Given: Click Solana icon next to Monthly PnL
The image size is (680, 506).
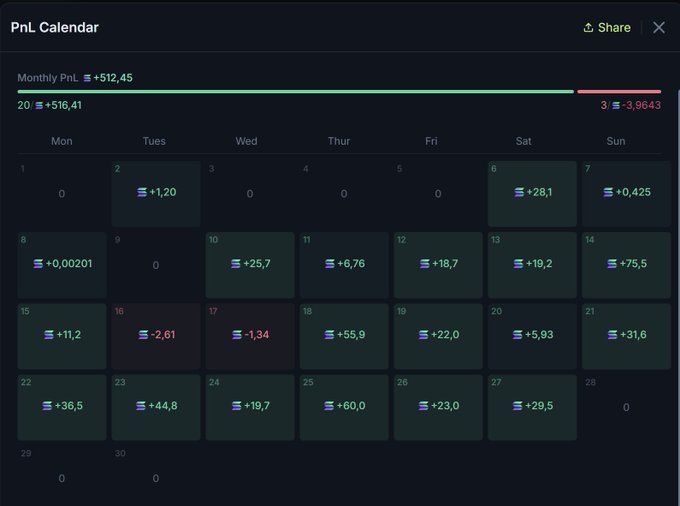Looking at the screenshot, I should 87,78.
